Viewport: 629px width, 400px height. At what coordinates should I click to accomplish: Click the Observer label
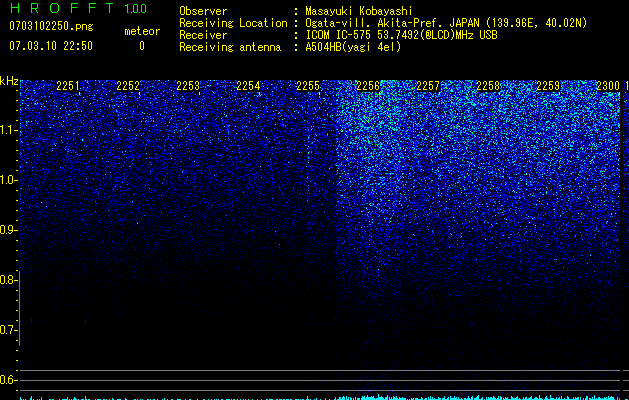click(x=203, y=11)
